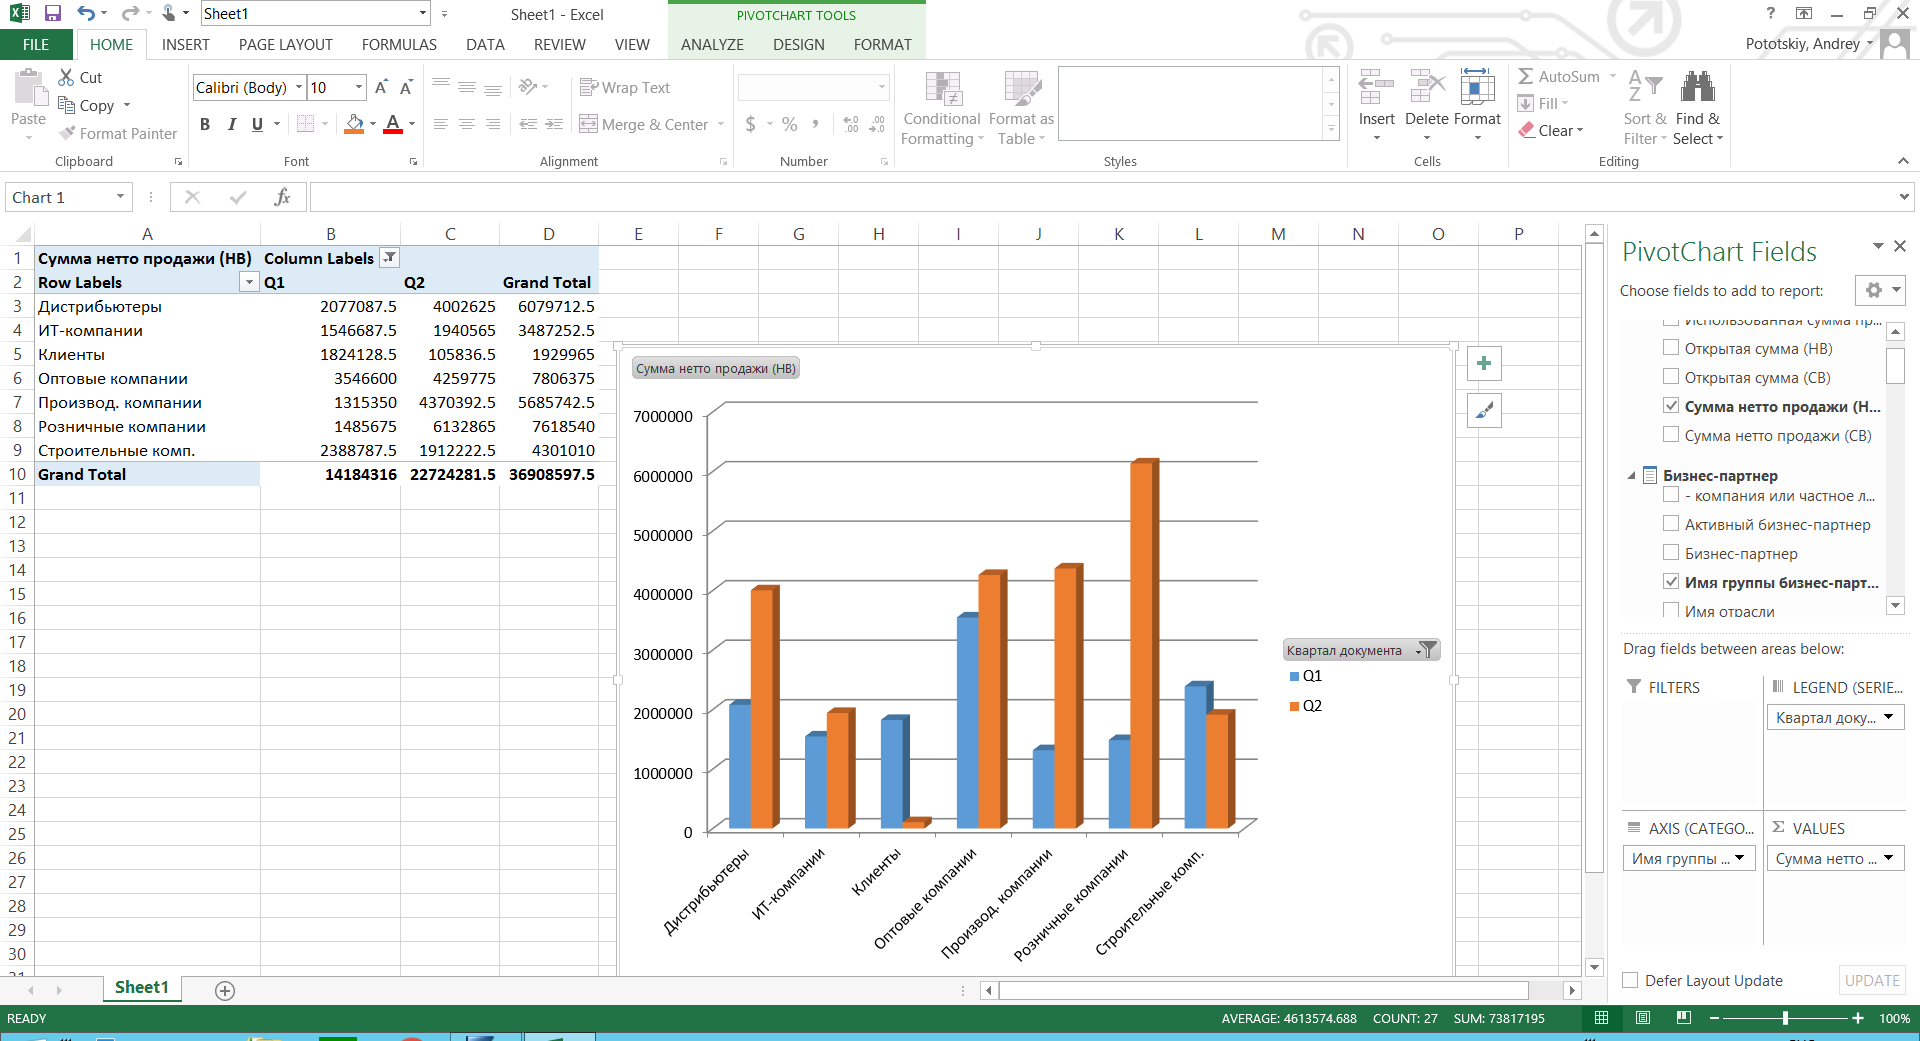Screen dimensions: 1920x1041
Task: Open Sort & Filter menu
Action: (1645, 109)
